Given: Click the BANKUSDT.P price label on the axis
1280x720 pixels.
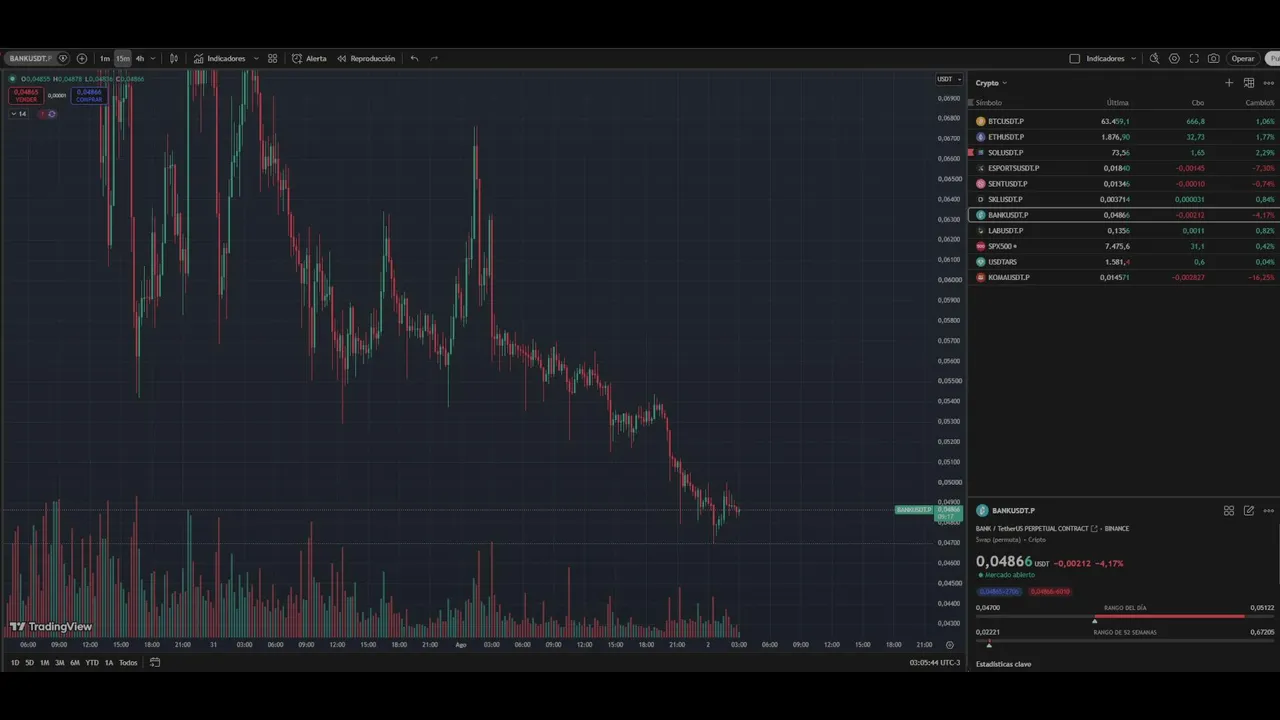Looking at the screenshot, I should (914, 510).
